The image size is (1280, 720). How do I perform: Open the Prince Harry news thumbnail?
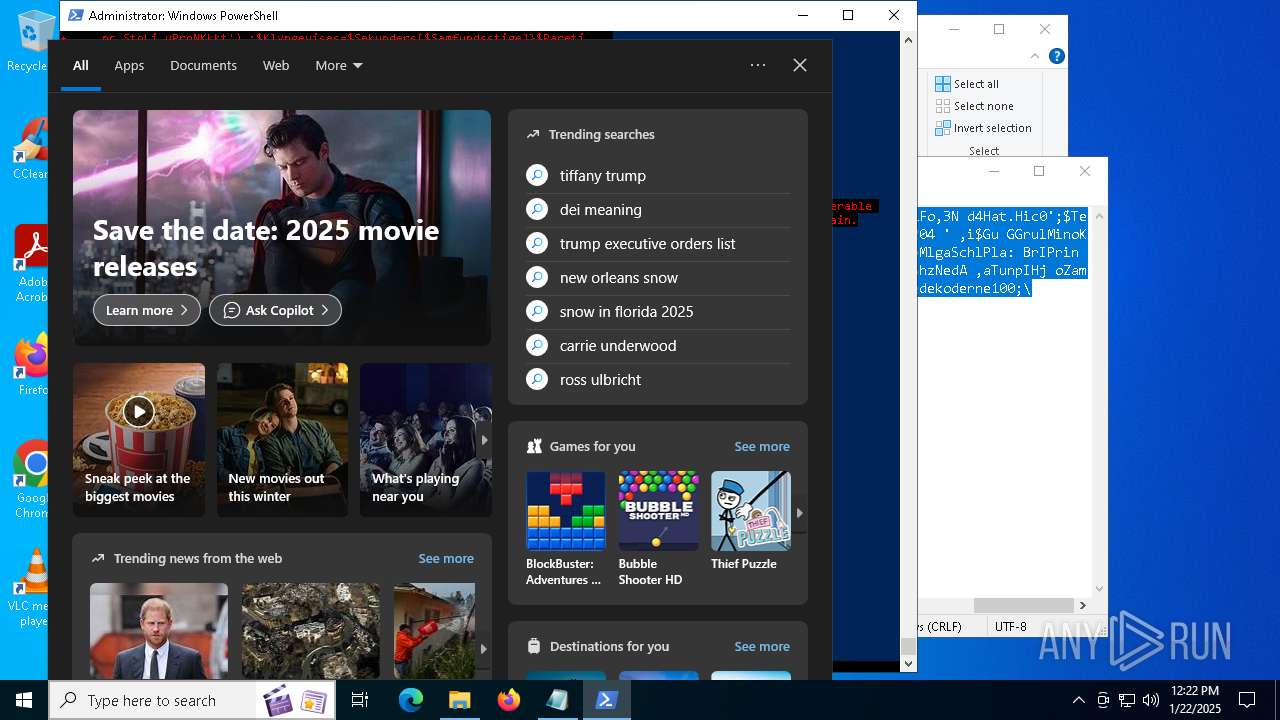coord(159,631)
